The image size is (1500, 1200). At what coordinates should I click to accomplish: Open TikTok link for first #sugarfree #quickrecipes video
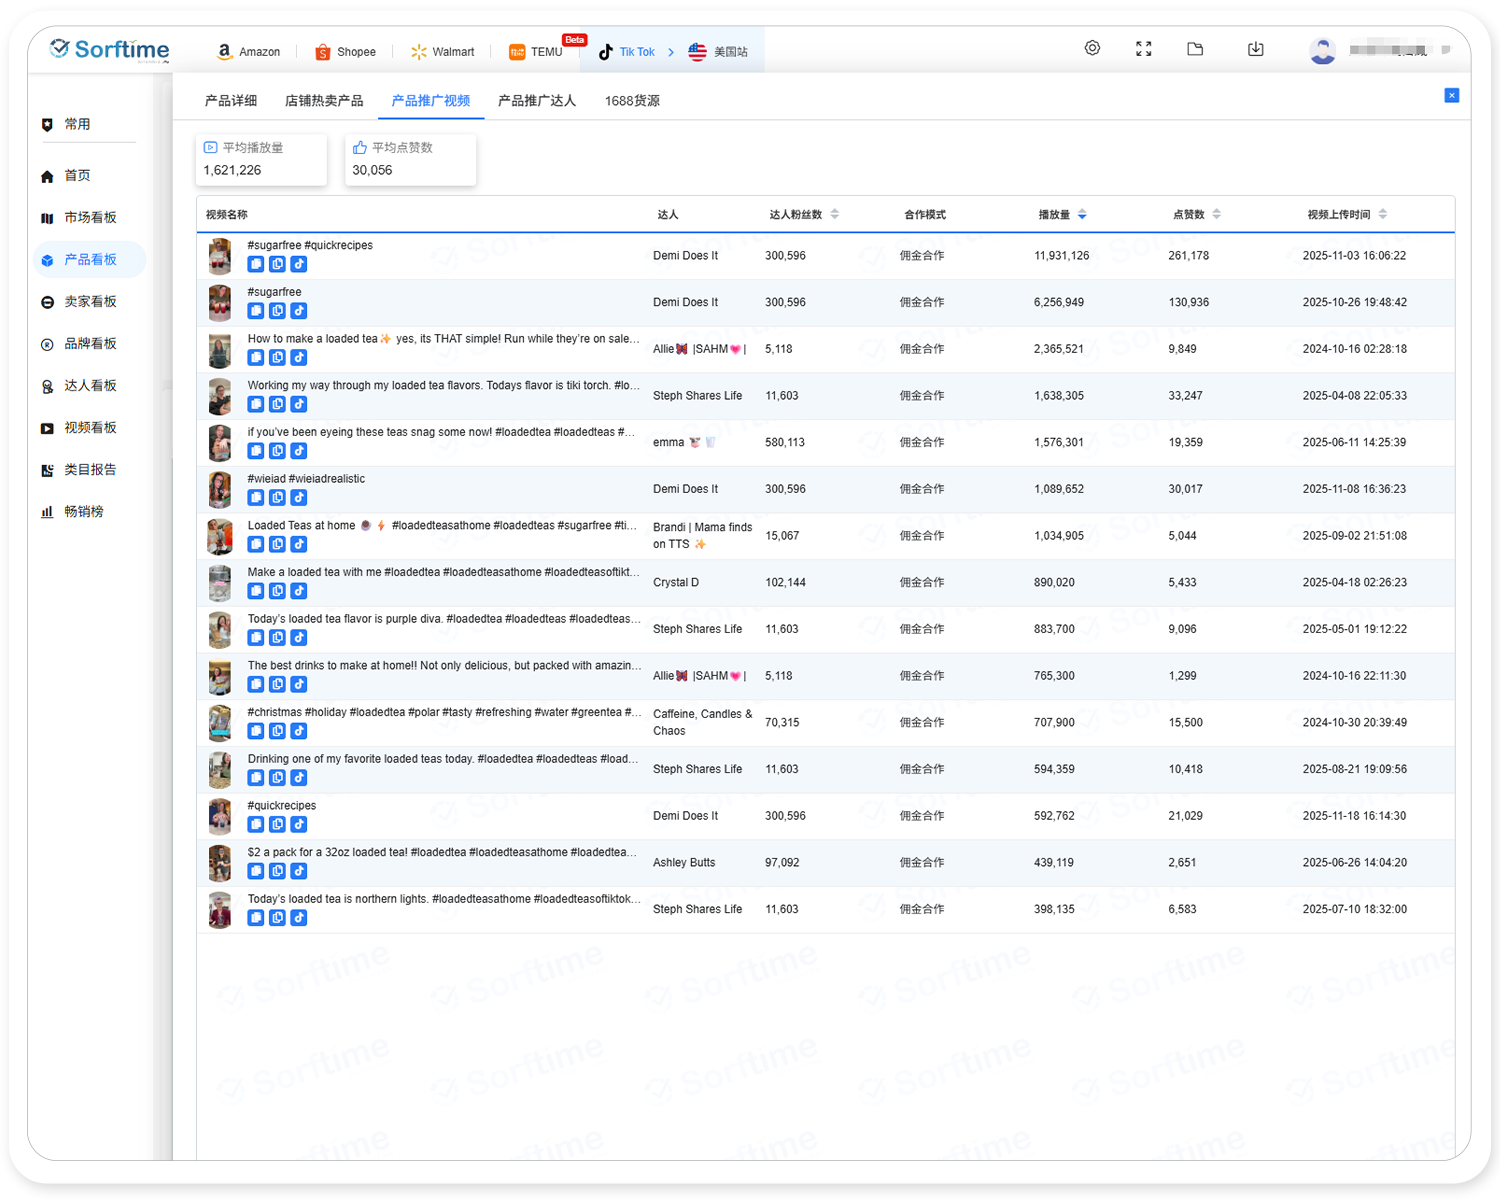(x=299, y=264)
